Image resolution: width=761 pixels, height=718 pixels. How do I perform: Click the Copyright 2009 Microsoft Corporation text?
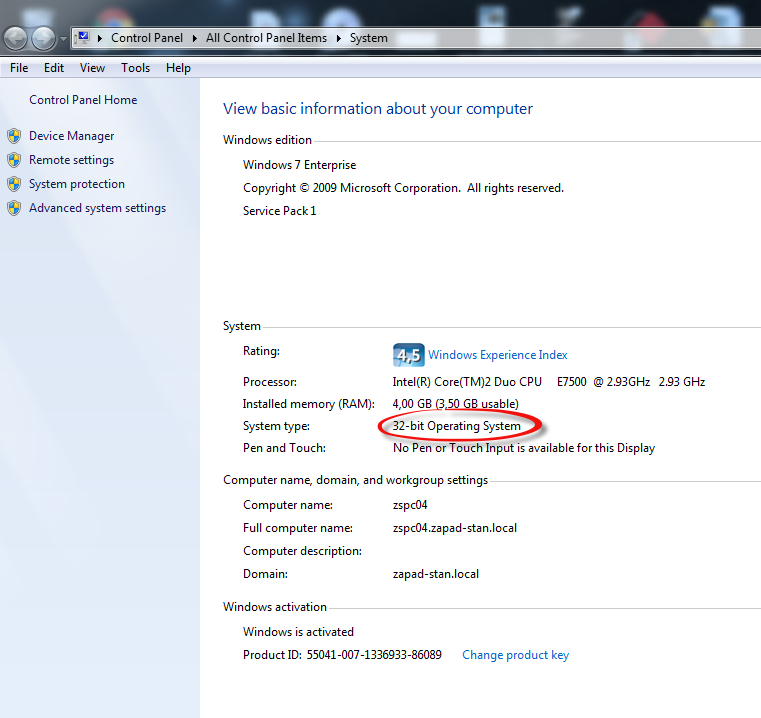[403, 188]
